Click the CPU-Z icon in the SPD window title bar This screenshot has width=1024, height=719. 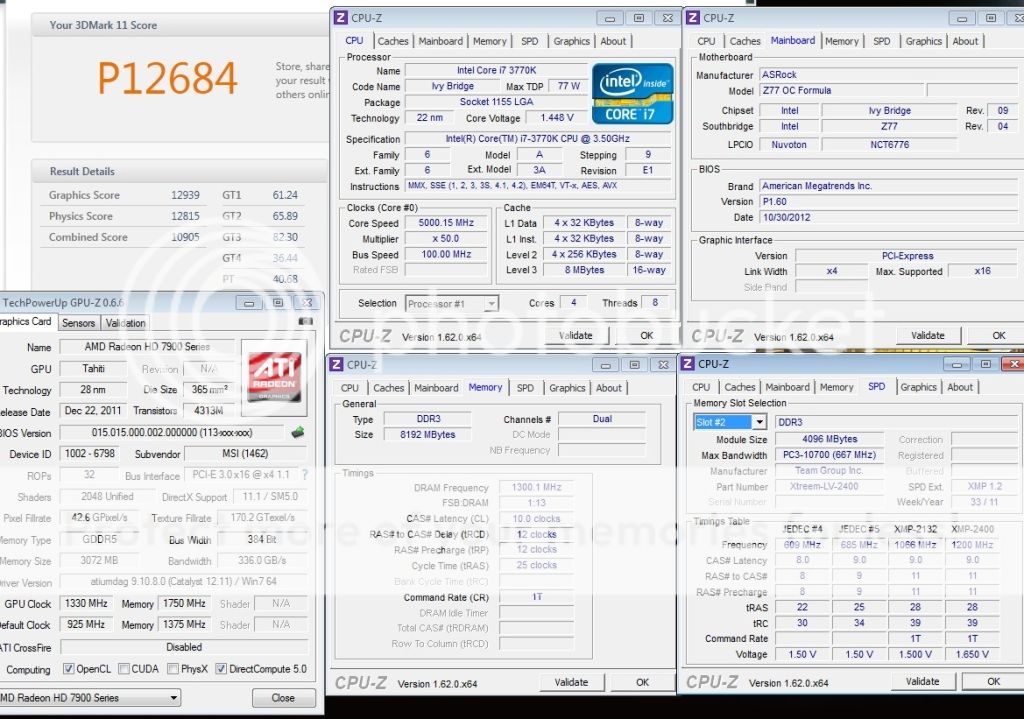688,364
